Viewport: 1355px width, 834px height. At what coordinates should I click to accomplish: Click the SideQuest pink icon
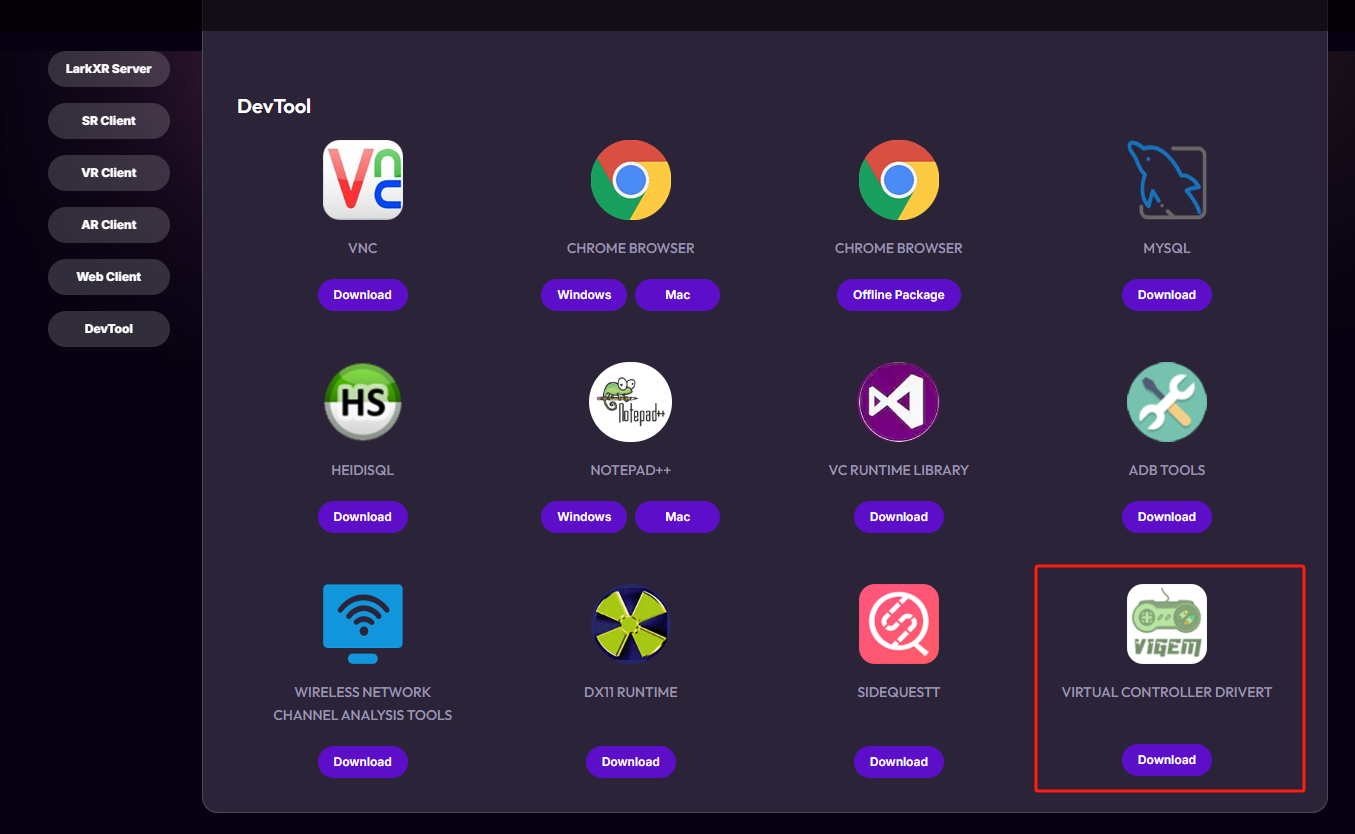(x=899, y=624)
